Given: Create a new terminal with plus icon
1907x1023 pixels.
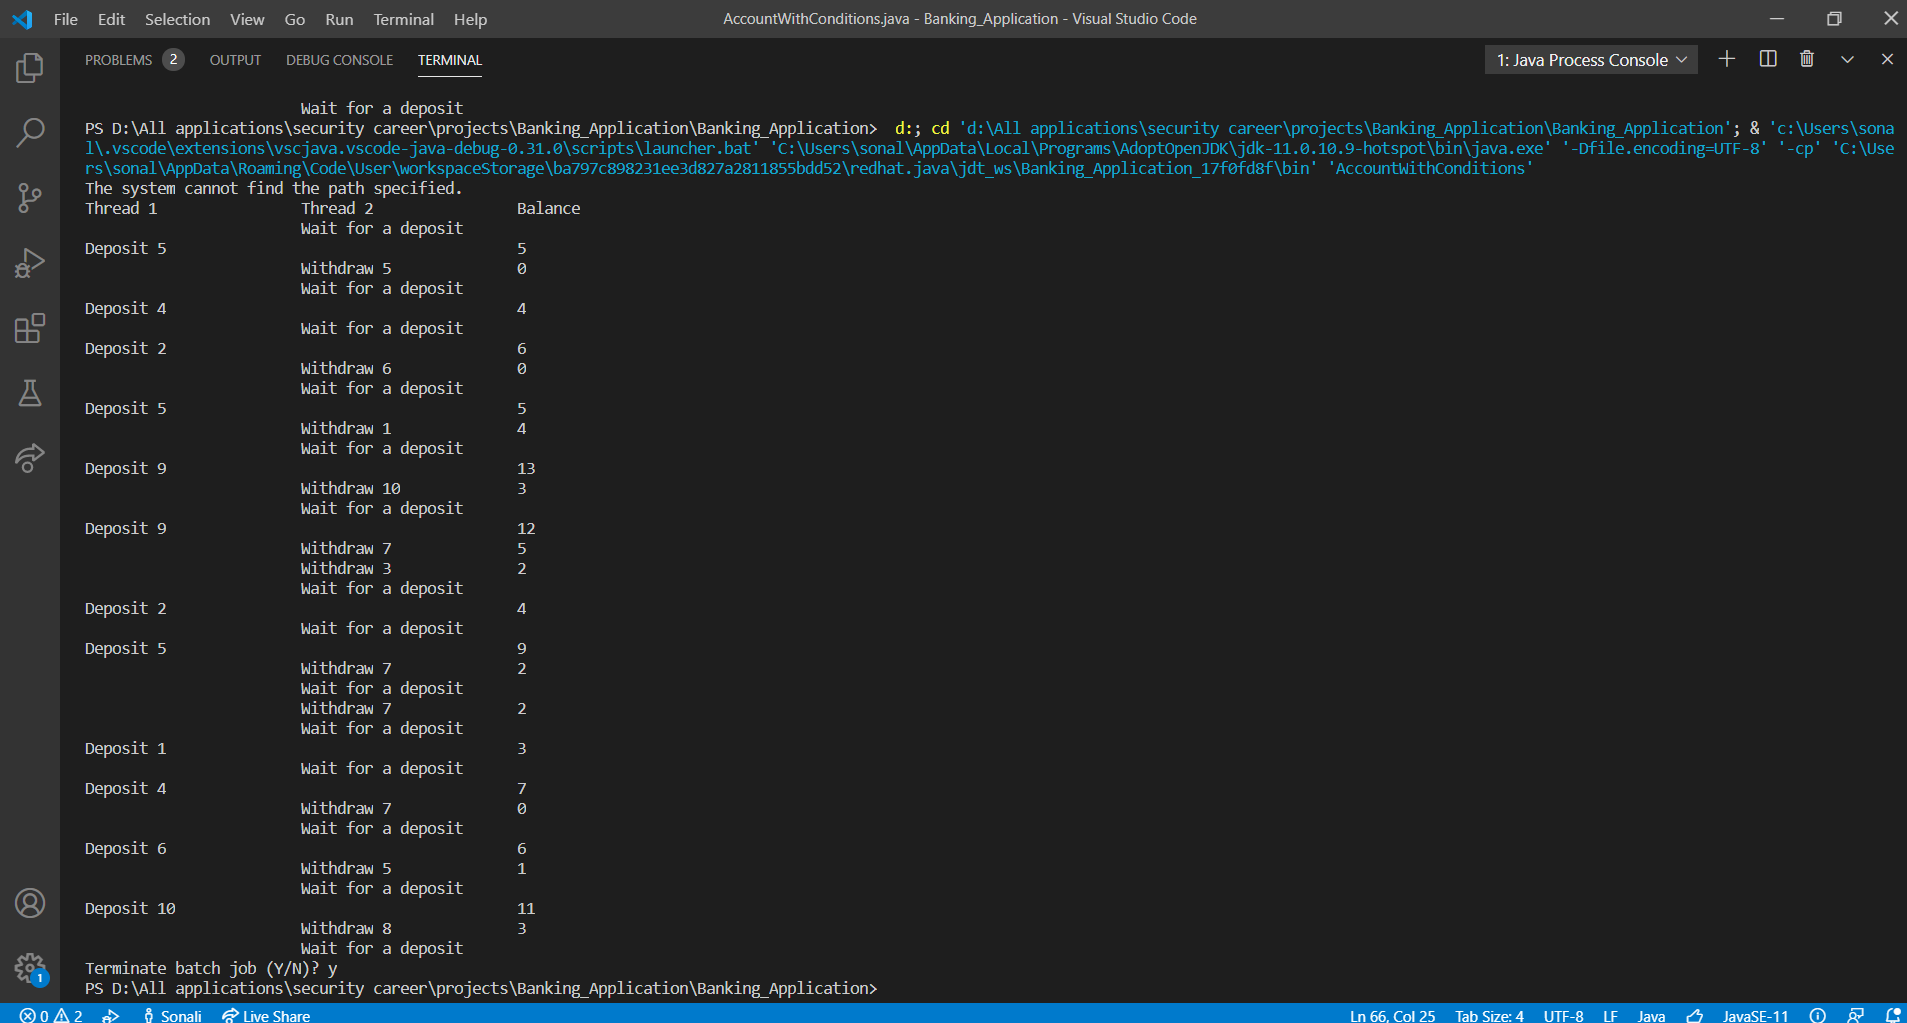Looking at the screenshot, I should click(1726, 59).
